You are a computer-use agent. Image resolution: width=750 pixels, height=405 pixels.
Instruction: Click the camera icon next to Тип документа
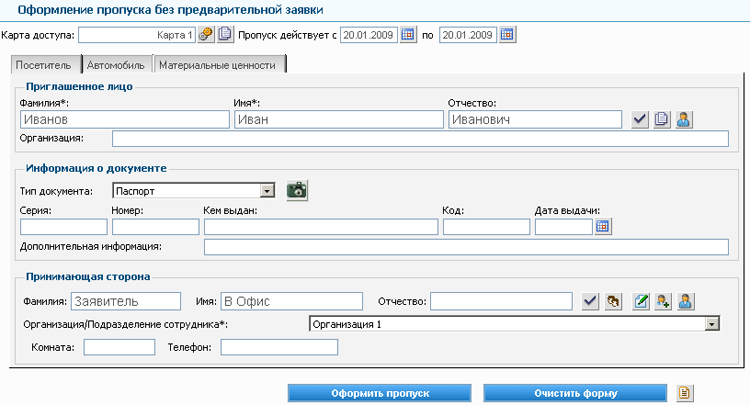point(297,189)
